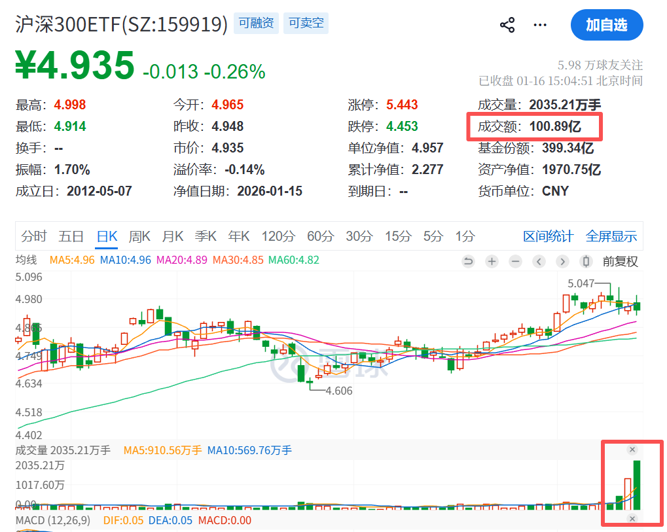Click the share icon near the title
This screenshot has height=532, width=667.
[x=507, y=25]
